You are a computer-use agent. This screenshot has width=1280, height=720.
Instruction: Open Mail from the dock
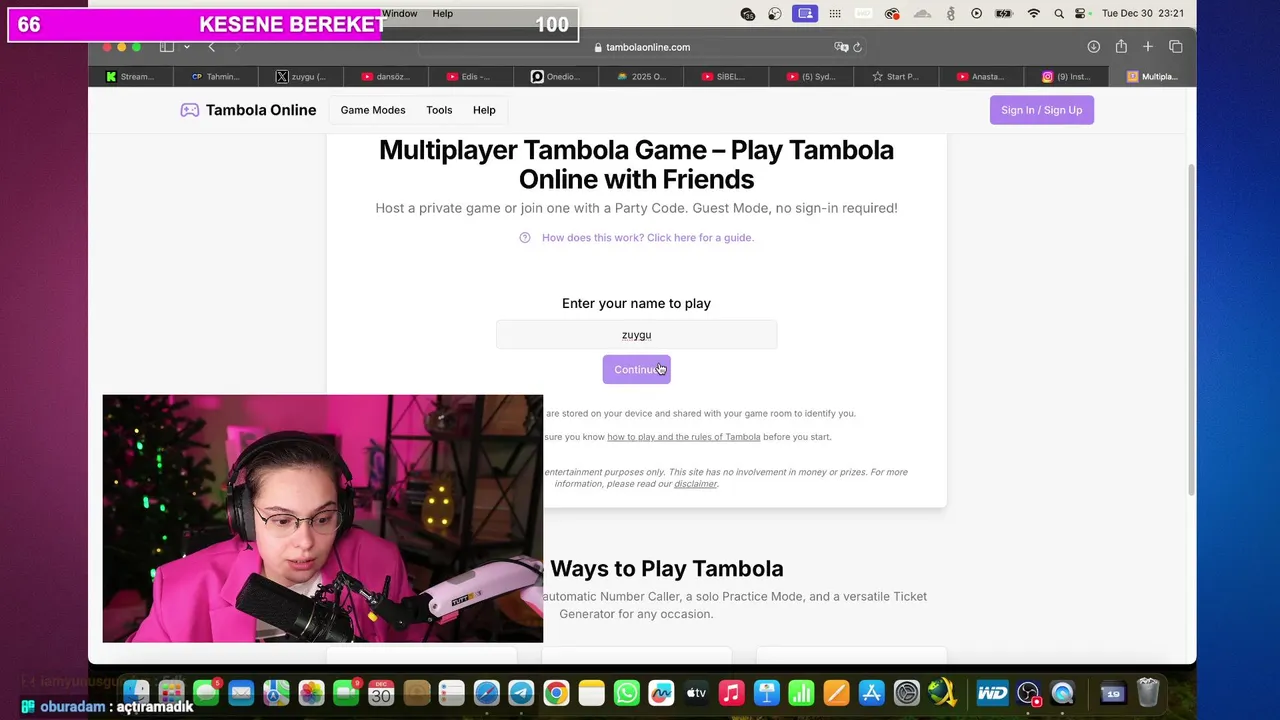pyautogui.click(x=241, y=692)
